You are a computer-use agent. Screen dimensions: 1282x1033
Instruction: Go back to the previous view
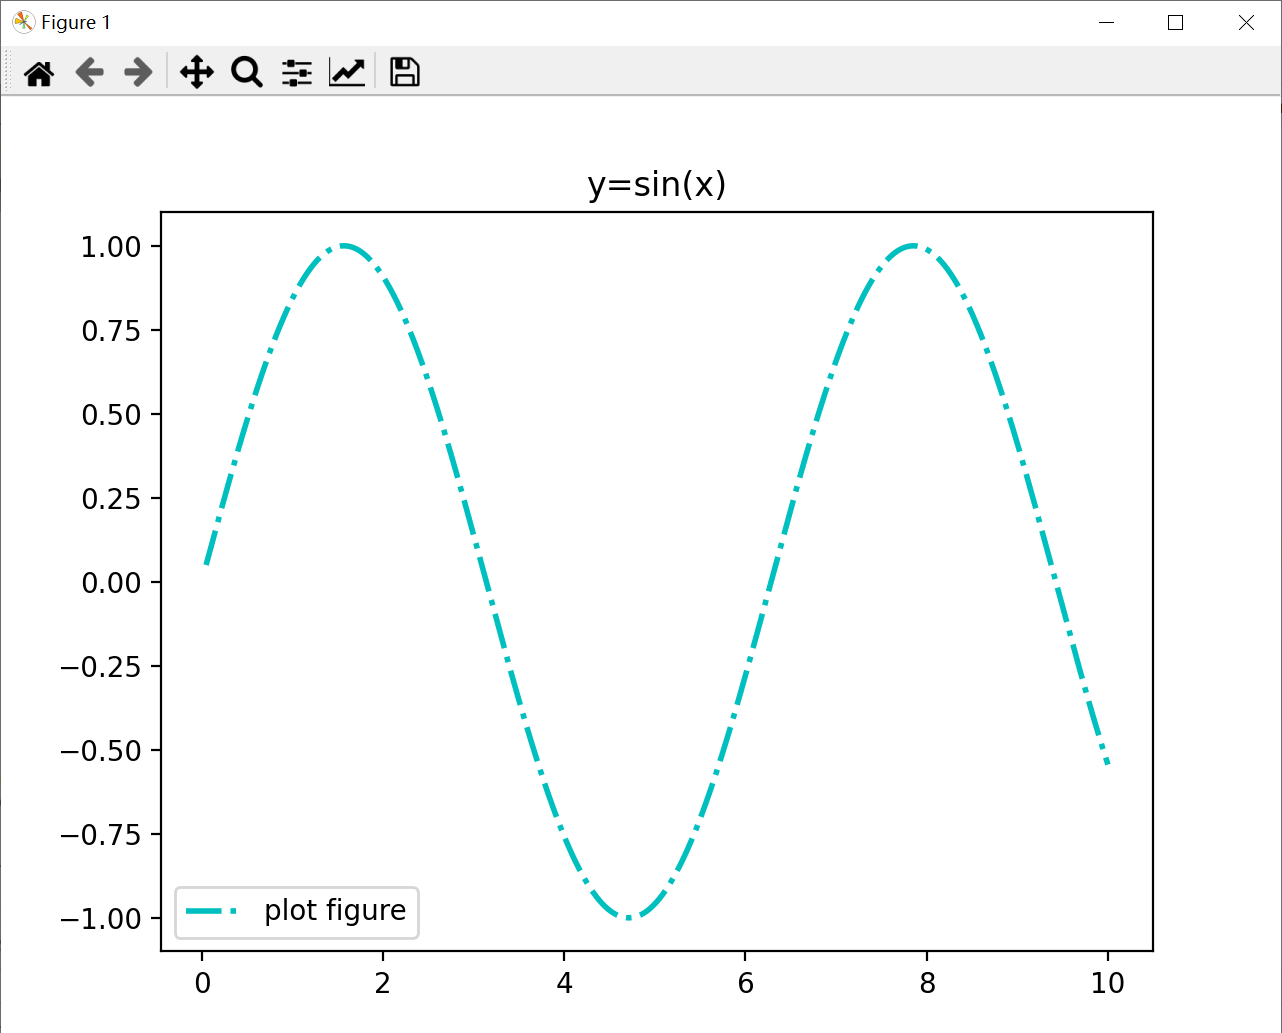89,72
